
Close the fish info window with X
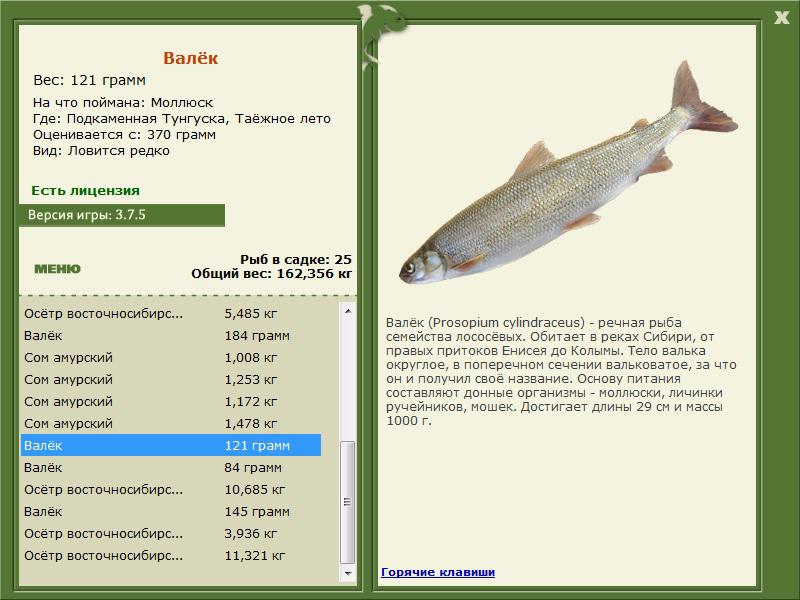pos(781,18)
